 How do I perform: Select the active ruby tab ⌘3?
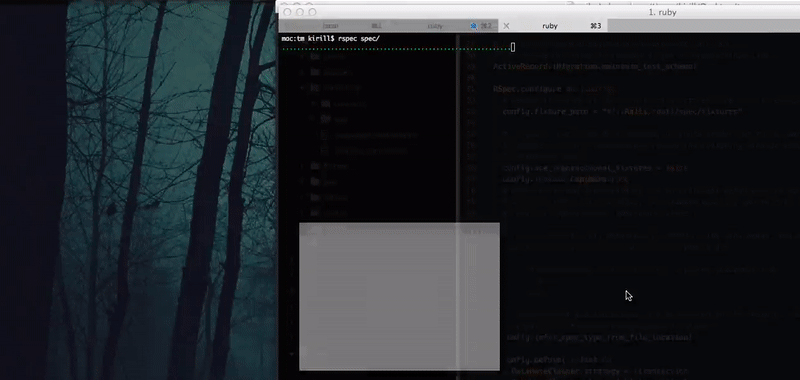(553, 26)
